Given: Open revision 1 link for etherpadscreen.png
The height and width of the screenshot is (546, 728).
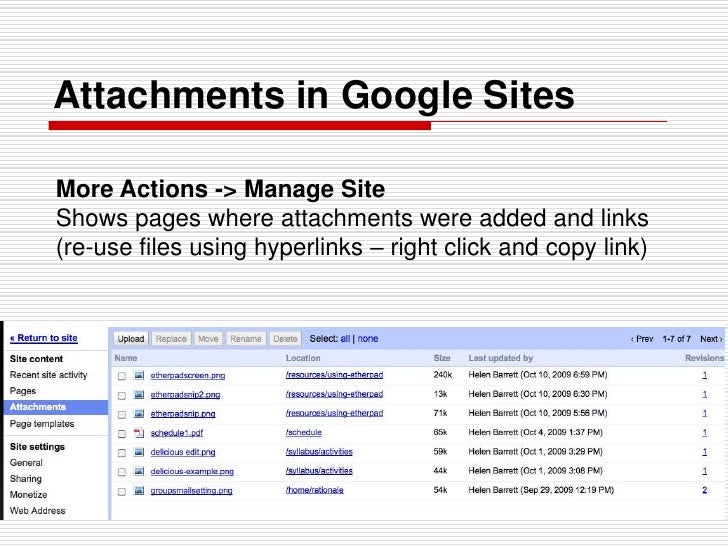Looking at the screenshot, I should pyautogui.click(x=704, y=375).
